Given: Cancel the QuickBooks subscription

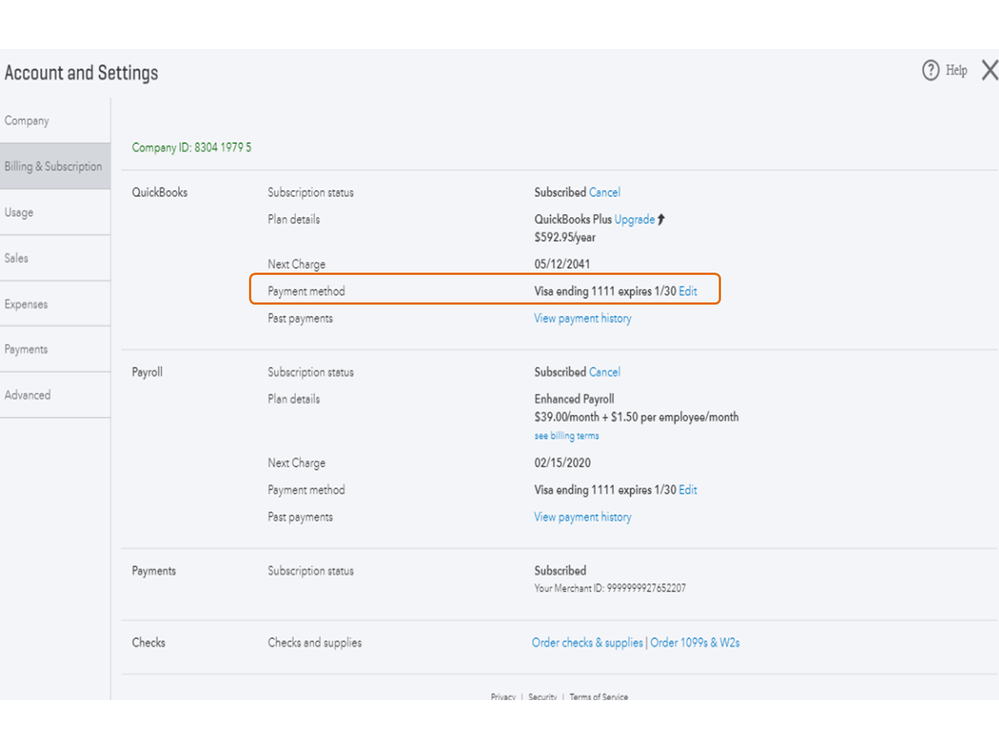Looking at the screenshot, I should [604, 192].
